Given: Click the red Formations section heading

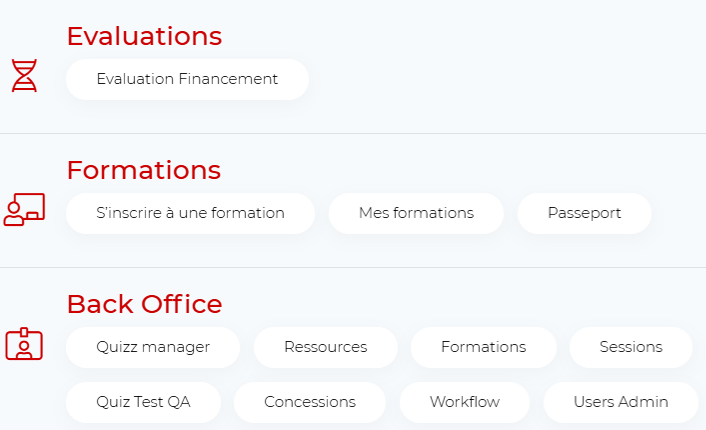Looking at the screenshot, I should [143, 170].
